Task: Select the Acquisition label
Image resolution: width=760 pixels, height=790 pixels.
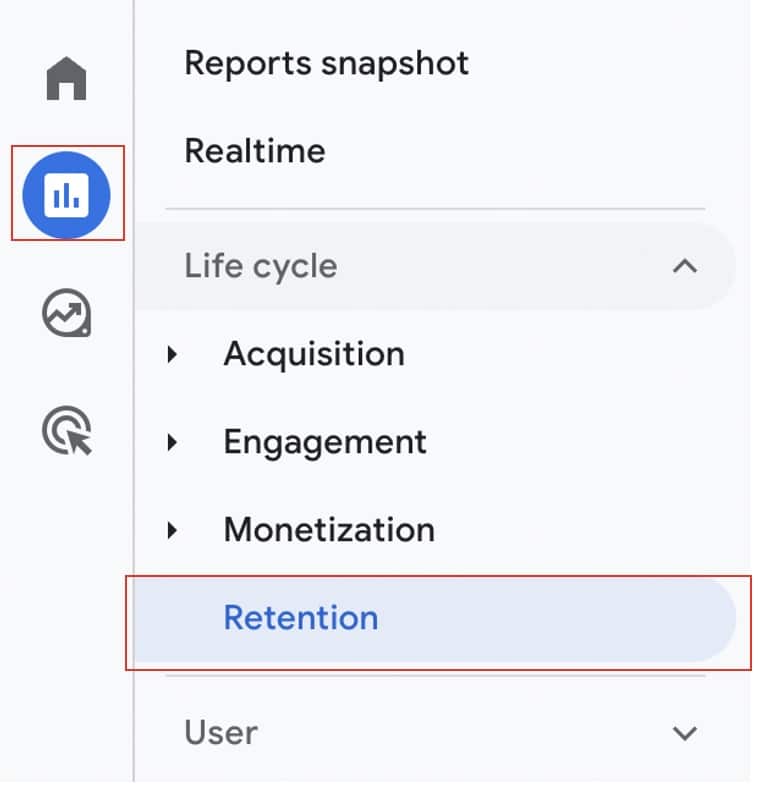Action: pyautogui.click(x=314, y=354)
